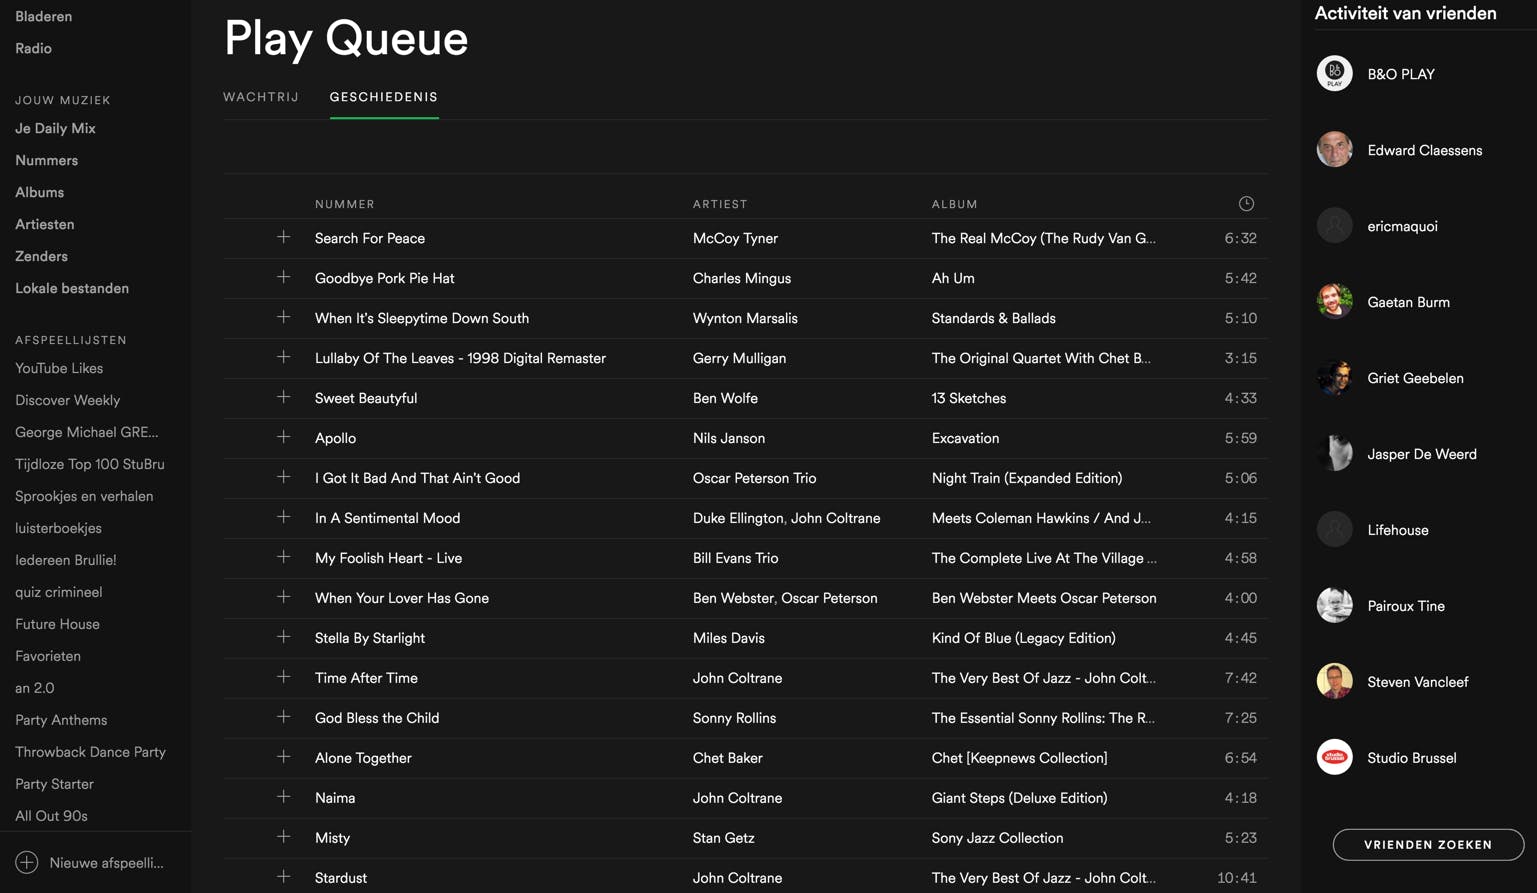Sort by the Album column header
Viewport: 1537px width, 893px height.
[x=955, y=204]
